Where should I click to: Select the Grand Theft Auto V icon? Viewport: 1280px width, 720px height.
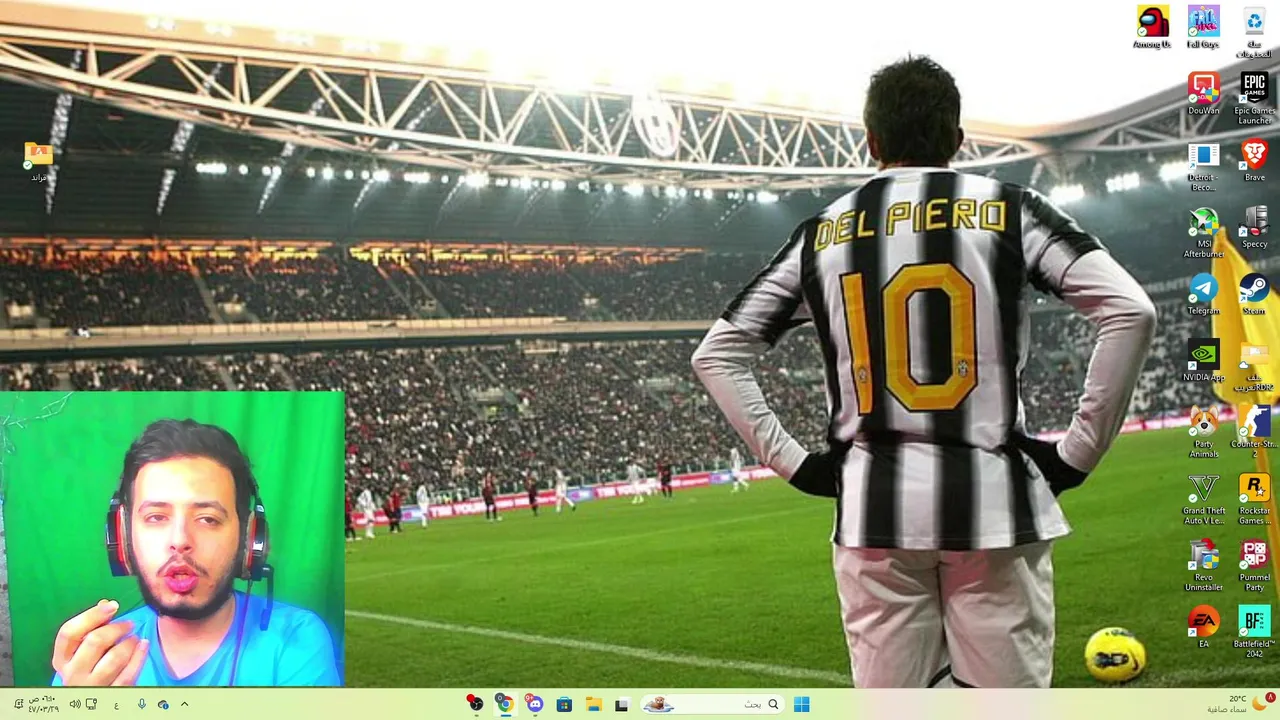pyautogui.click(x=1203, y=500)
